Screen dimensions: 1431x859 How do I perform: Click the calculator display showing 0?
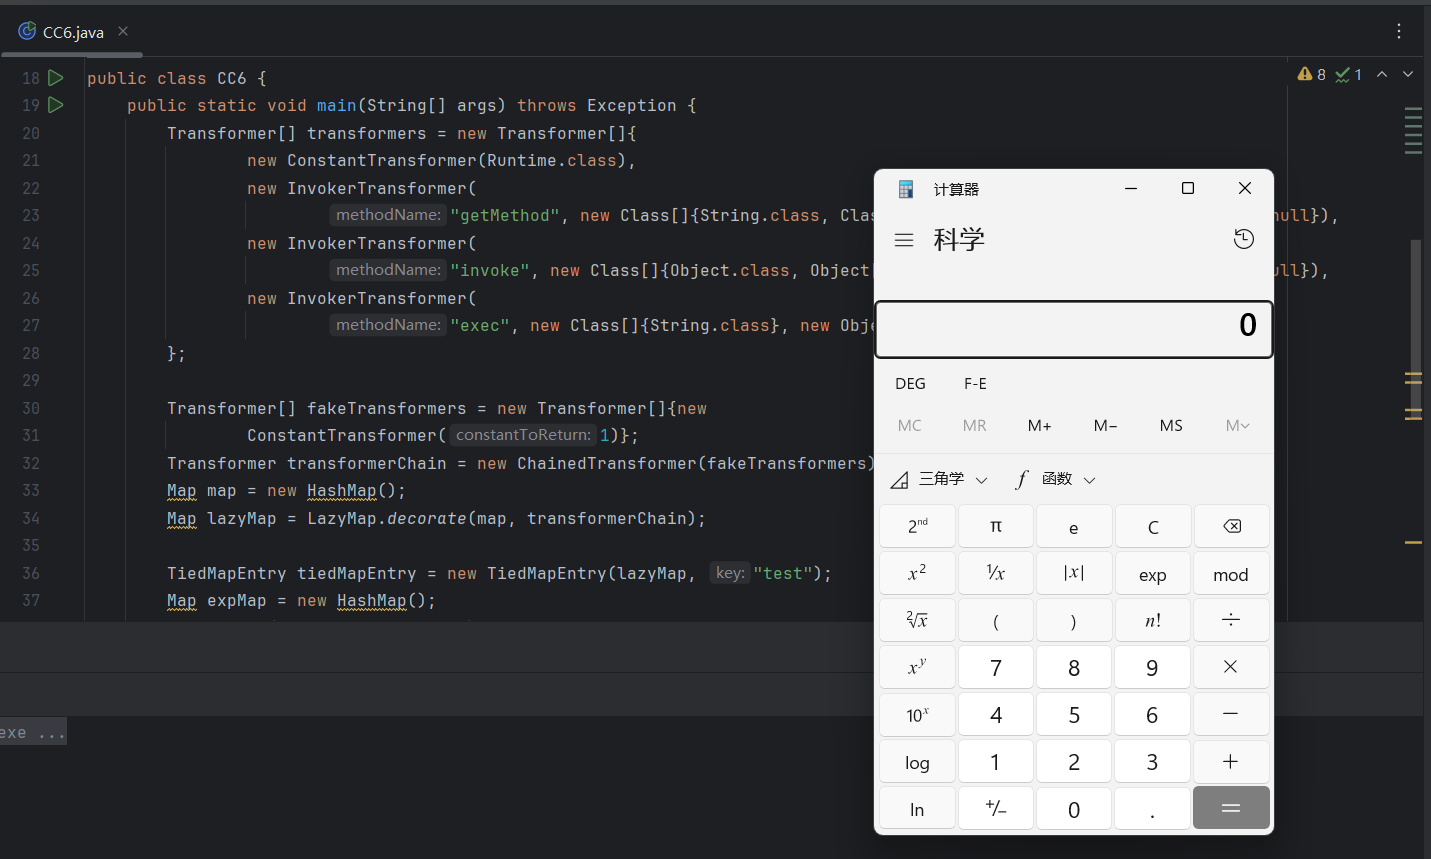1074,328
